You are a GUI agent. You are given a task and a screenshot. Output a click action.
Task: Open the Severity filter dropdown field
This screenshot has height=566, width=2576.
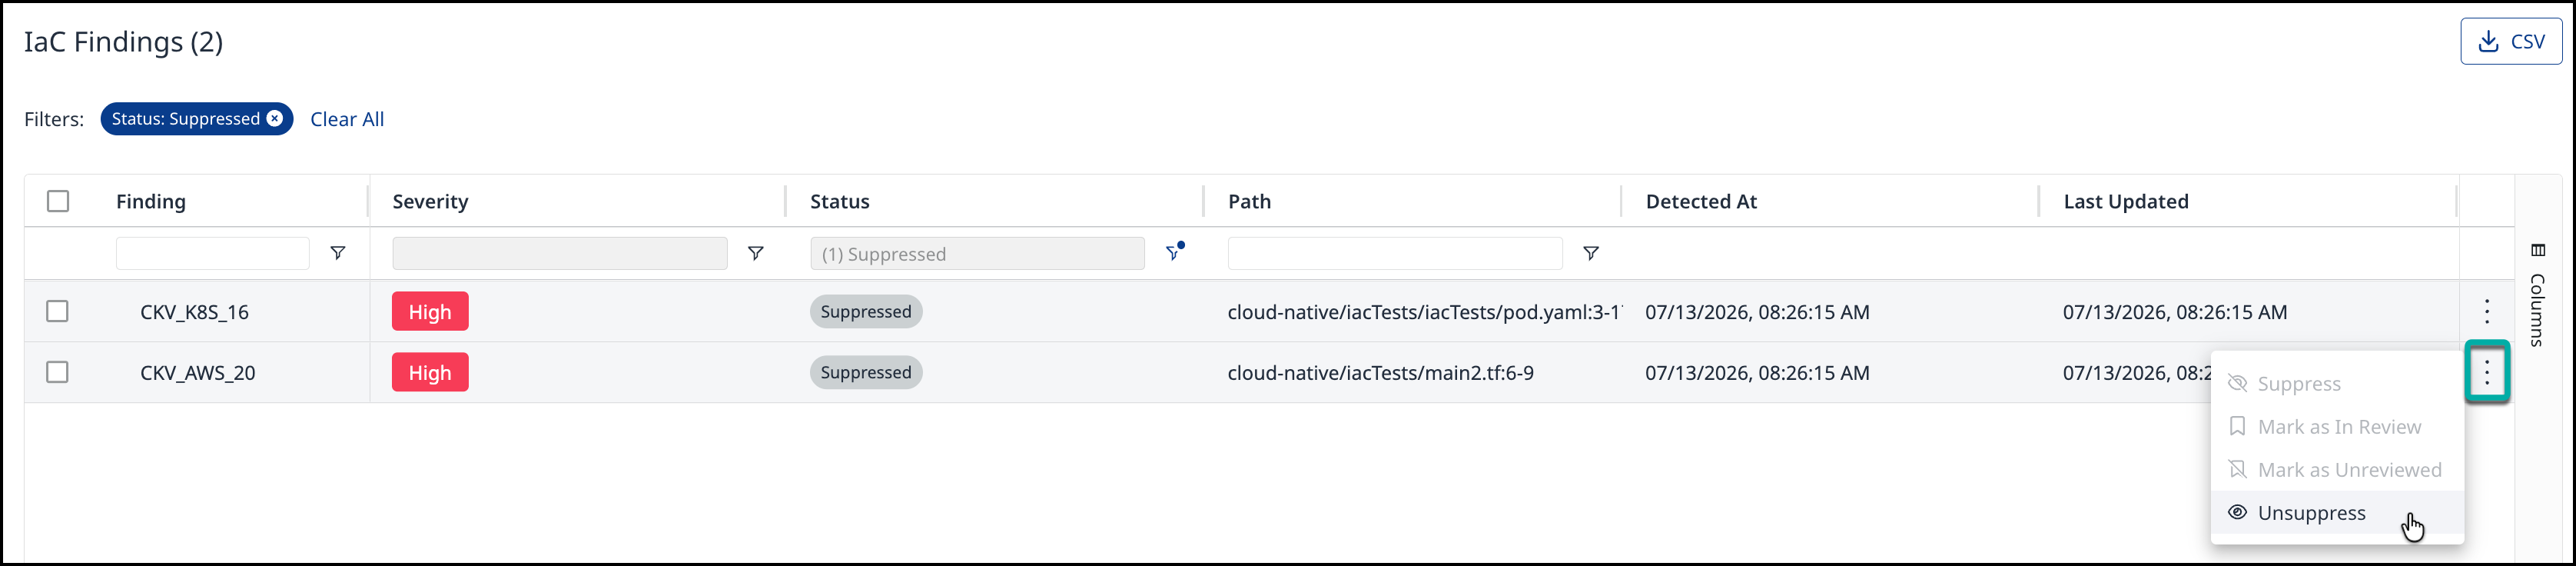(560, 254)
